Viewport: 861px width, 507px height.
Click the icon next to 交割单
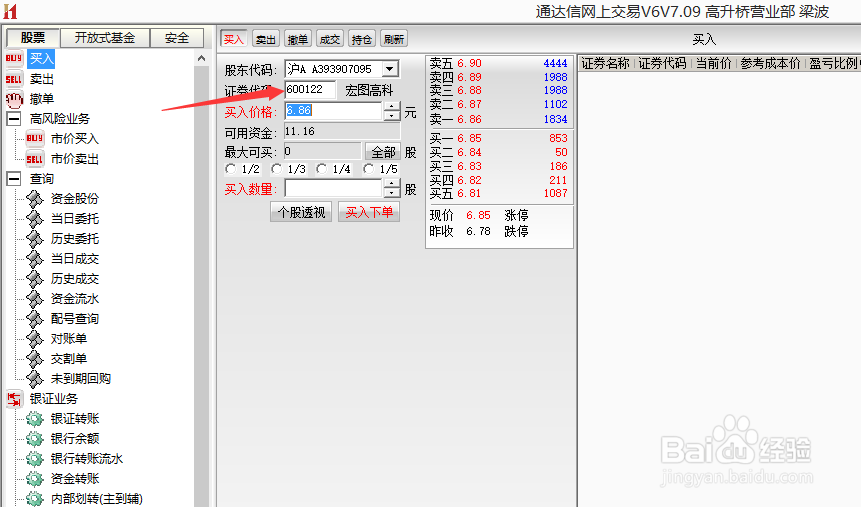[x=35, y=359]
